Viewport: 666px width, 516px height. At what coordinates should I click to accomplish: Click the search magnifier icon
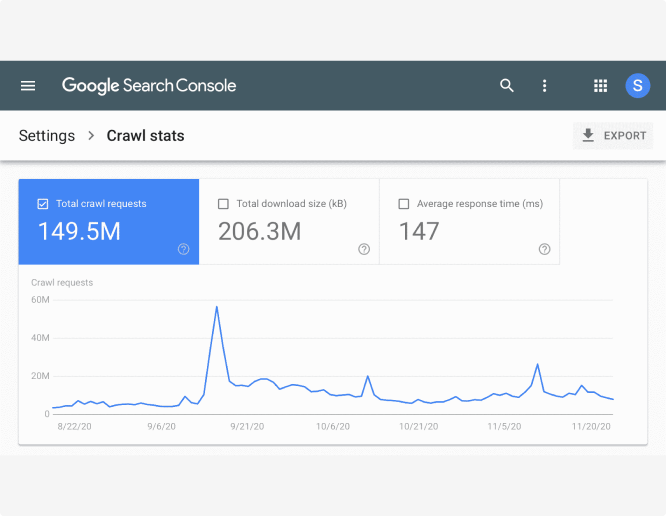coord(507,86)
